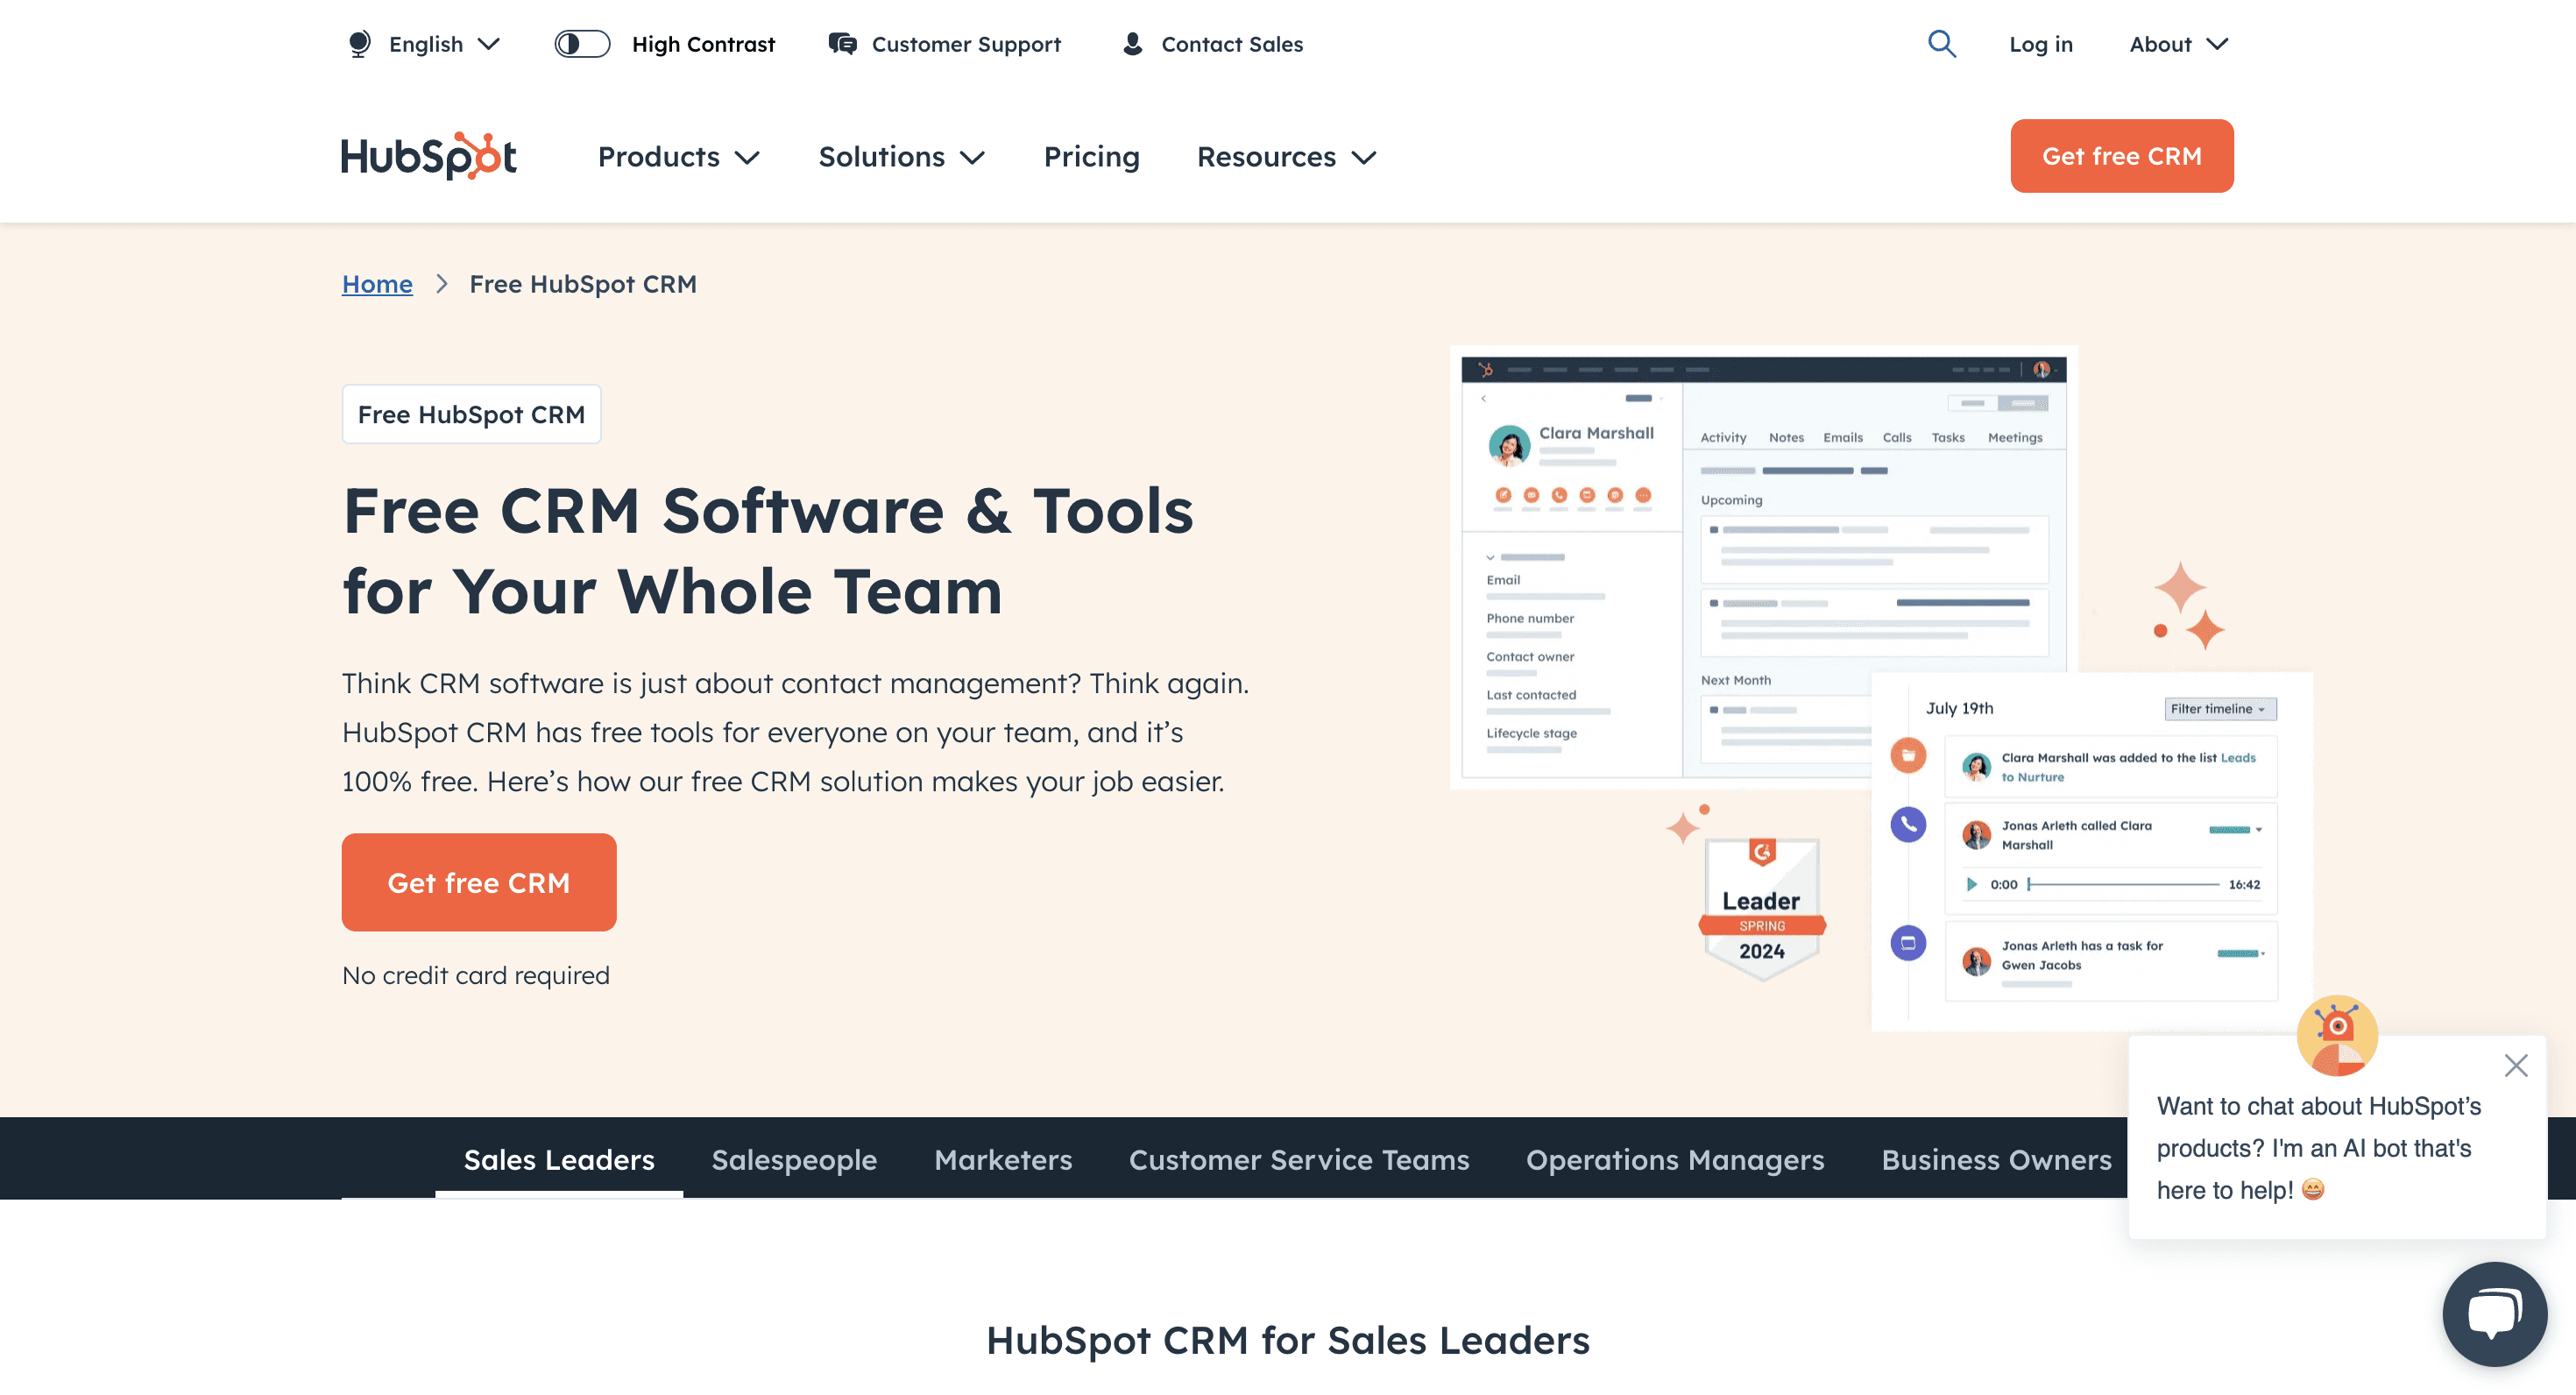Click the High Contrast label

703,44
